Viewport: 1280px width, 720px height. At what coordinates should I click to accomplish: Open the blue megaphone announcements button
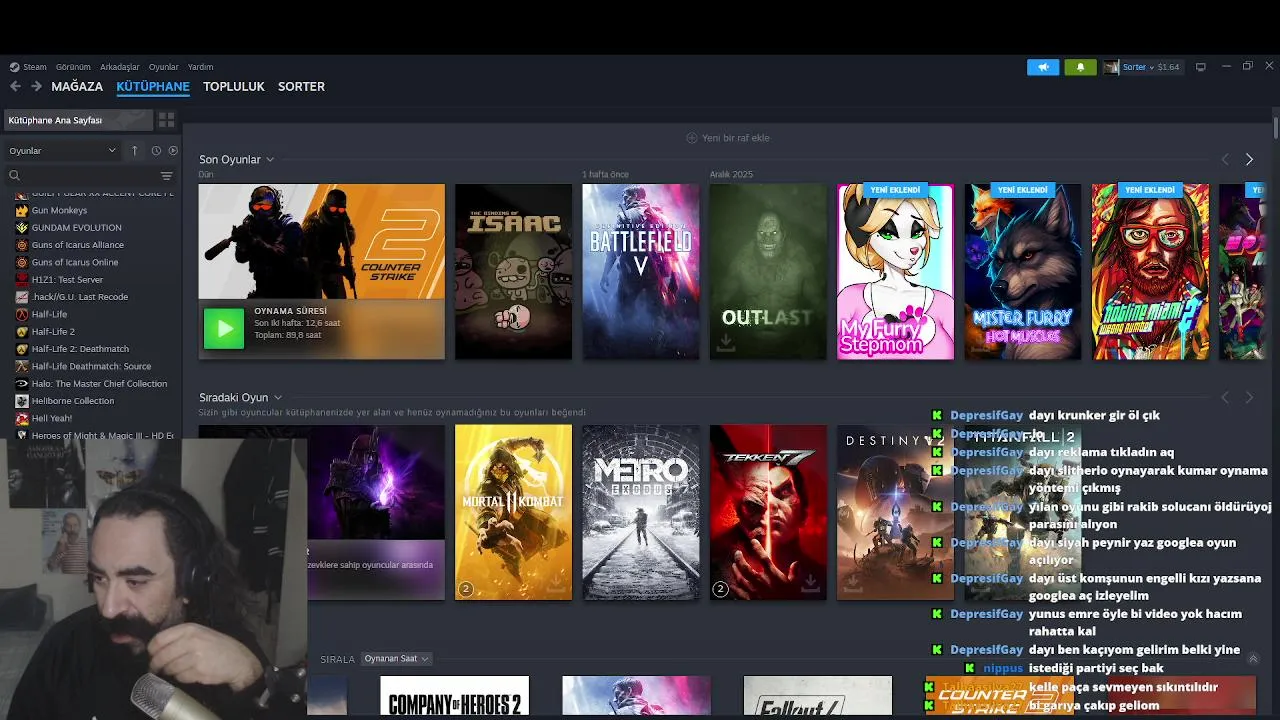[1043, 67]
